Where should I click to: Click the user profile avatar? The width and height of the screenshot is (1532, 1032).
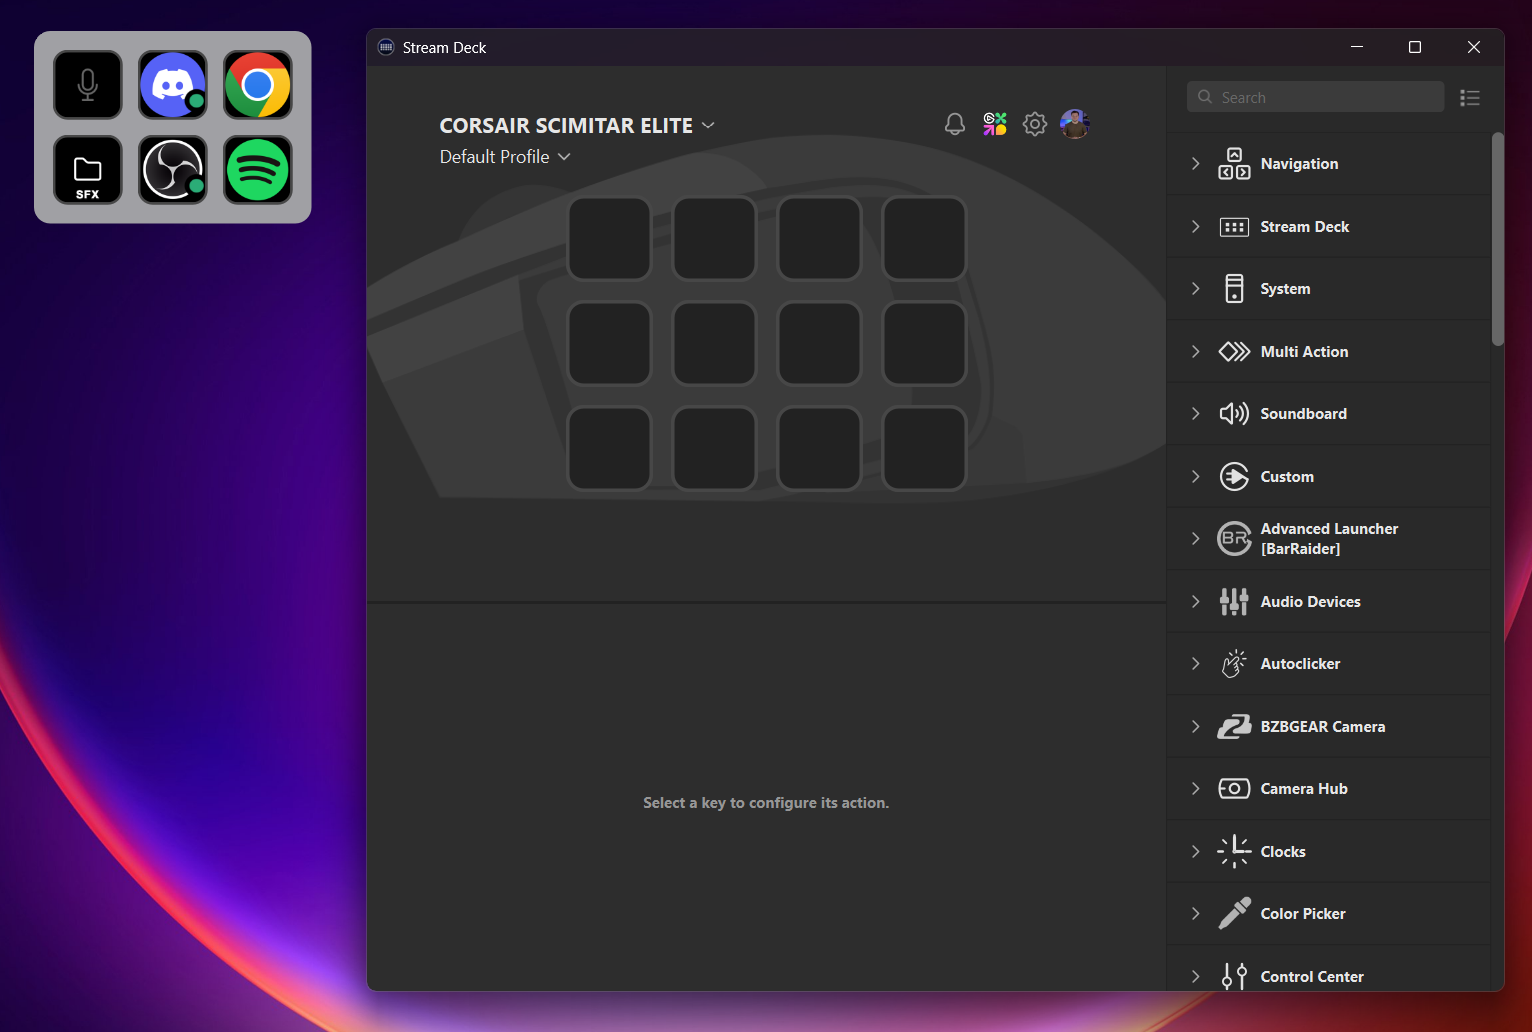pos(1075,124)
